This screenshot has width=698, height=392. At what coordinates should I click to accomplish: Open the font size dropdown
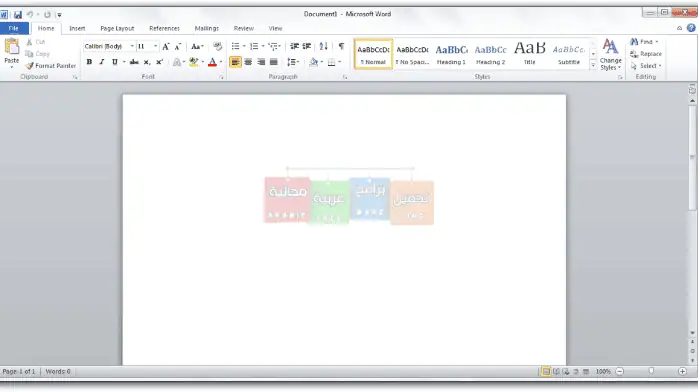click(x=155, y=46)
